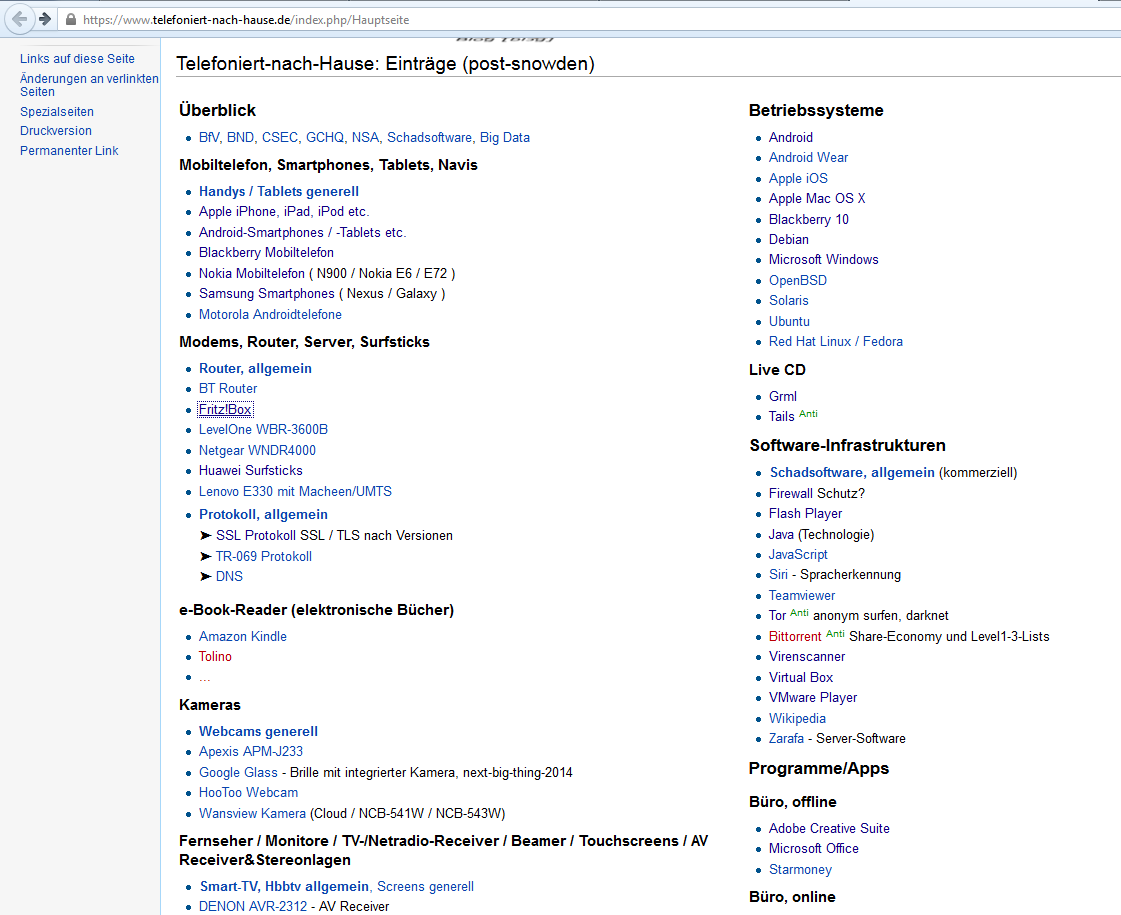The image size is (1121, 915).
Task: Open the OpenBSD operating system link
Action: coord(797,280)
